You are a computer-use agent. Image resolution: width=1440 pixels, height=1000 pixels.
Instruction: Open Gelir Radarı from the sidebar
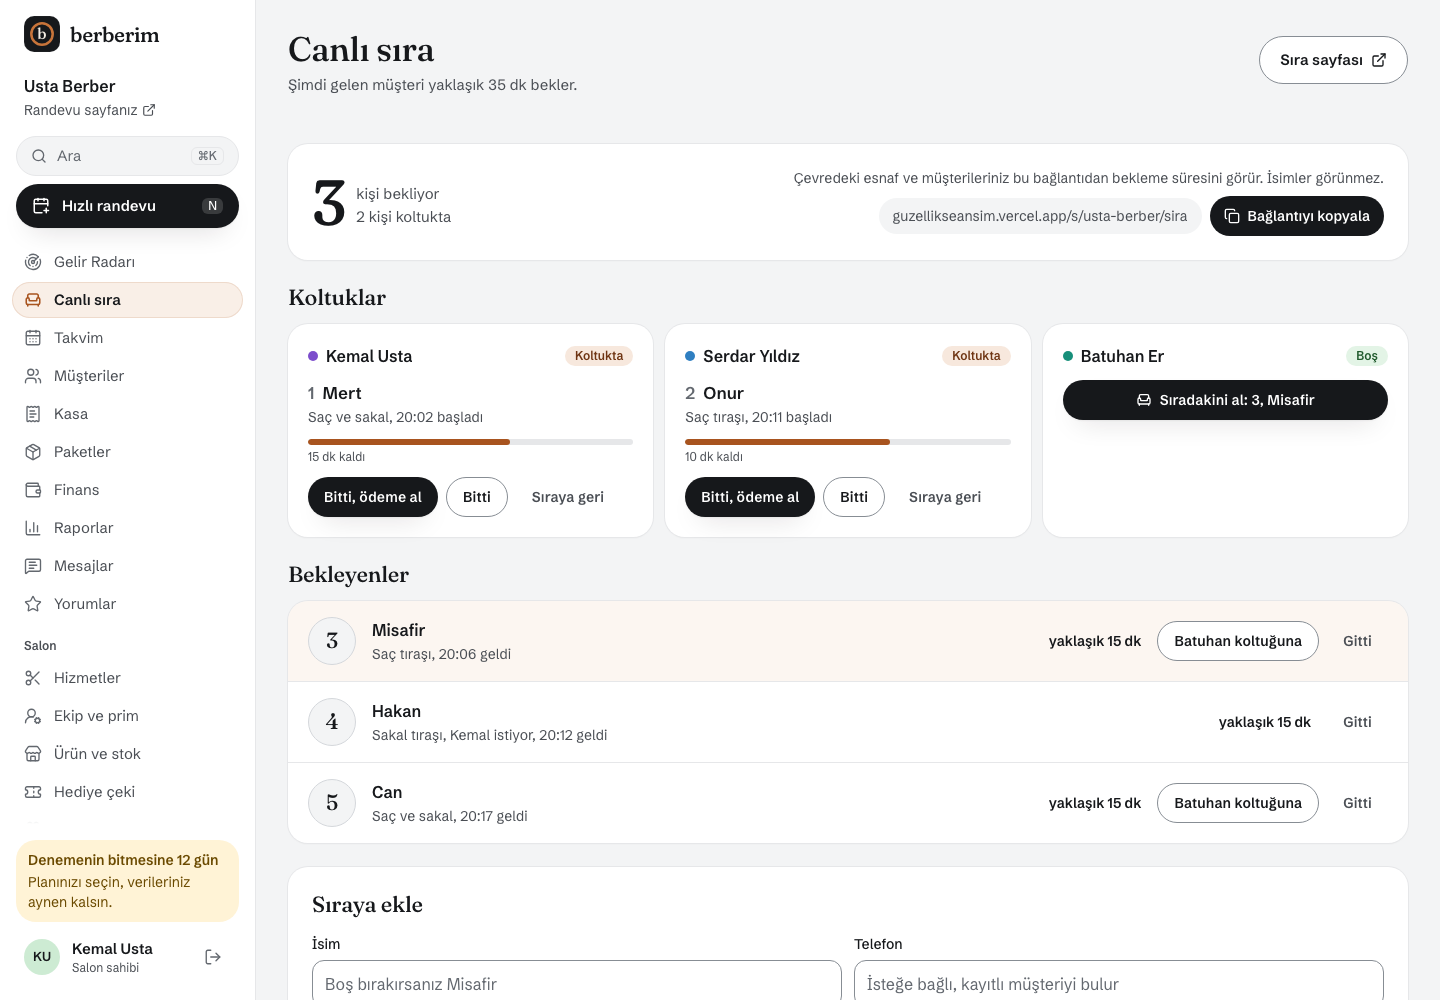click(127, 262)
